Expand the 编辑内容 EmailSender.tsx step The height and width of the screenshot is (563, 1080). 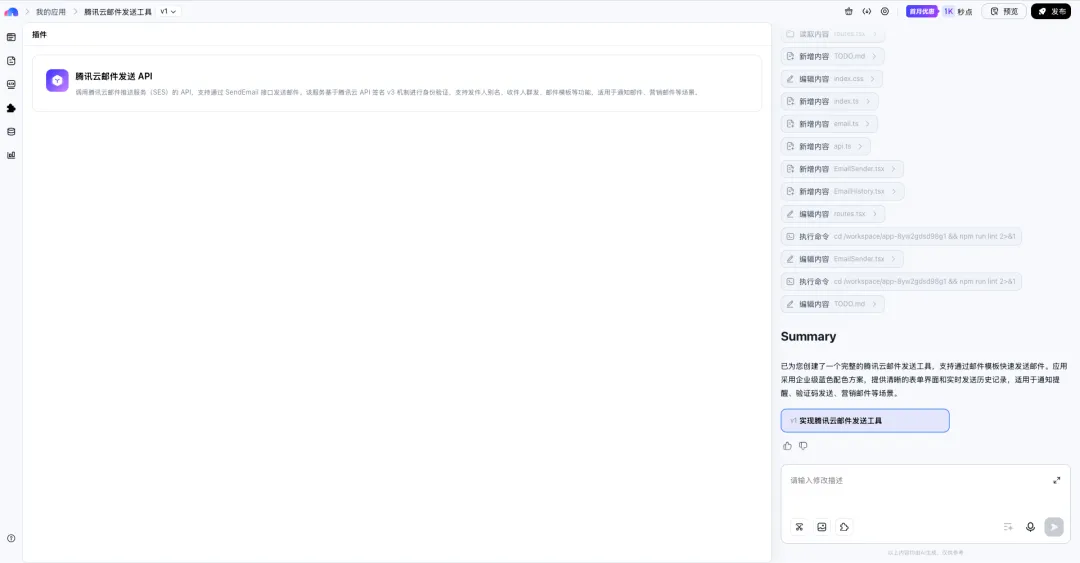pos(842,259)
